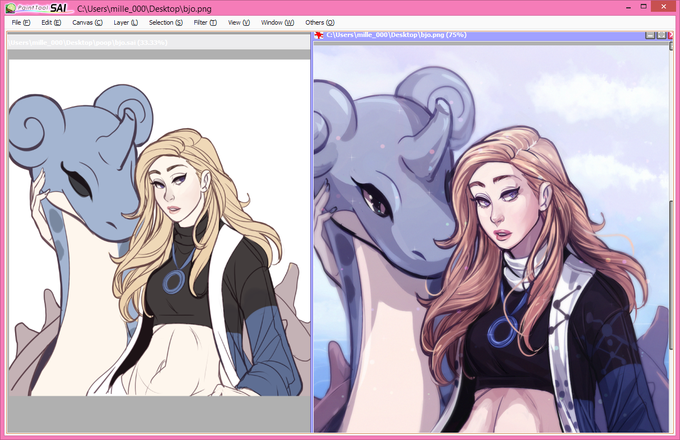The height and width of the screenshot is (440, 680).
Task: Click the painted canvas in bjo.png window
Action: point(491,238)
